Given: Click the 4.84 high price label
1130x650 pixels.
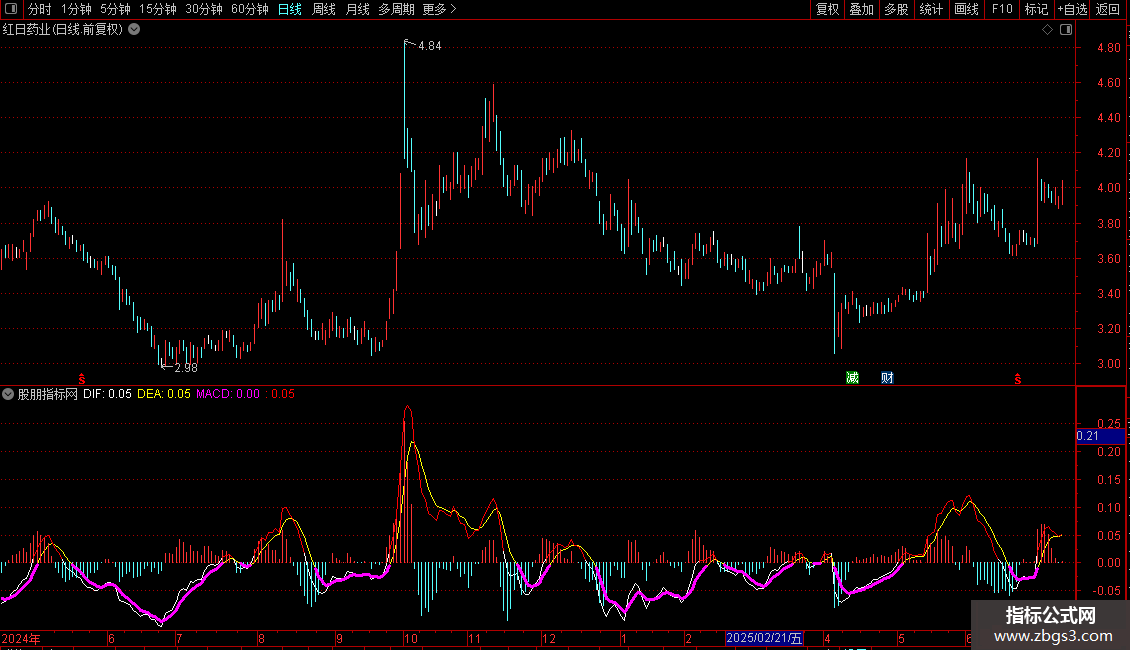Looking at the screenshot, I should coord(430,45).
